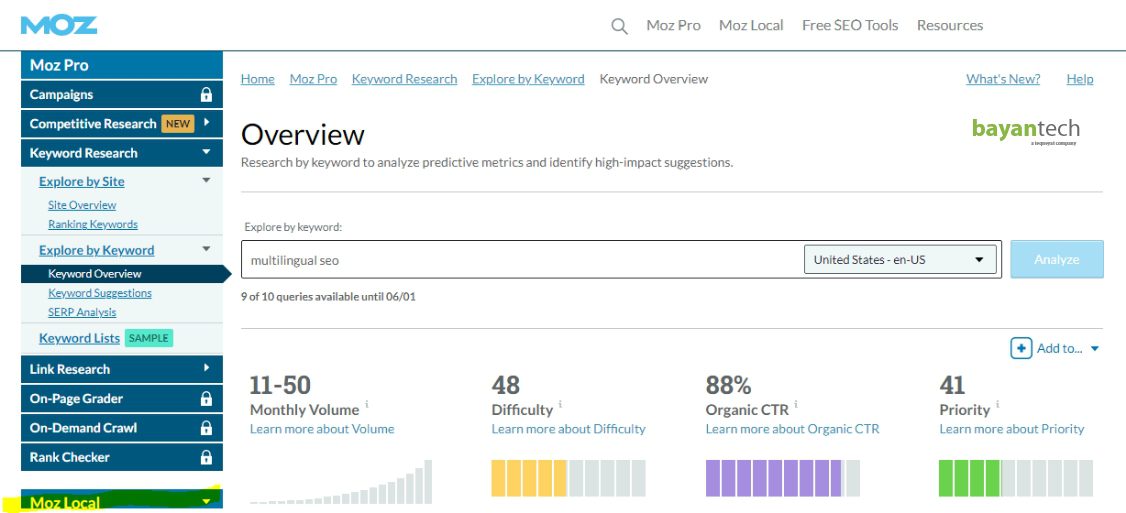This screenshot has height=513, width=1126.
Task: Click the Monthly Volume trend chart
Action: tap(341, 481)
